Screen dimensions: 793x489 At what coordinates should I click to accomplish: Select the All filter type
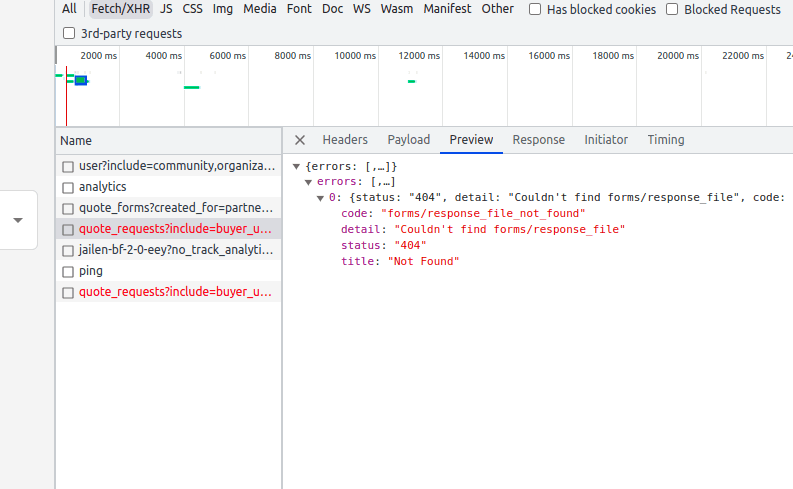coord(69,9)
